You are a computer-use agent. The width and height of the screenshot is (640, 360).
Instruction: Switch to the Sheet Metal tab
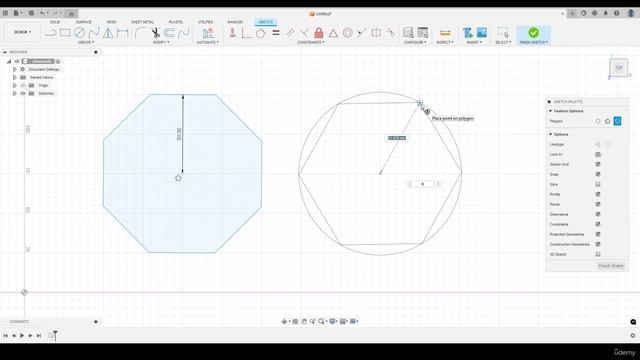pos(142,22)
